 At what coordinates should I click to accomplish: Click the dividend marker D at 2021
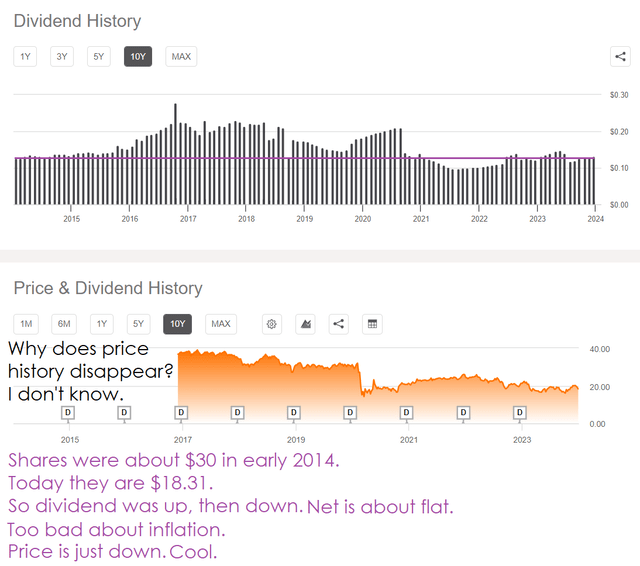point(407,413)
